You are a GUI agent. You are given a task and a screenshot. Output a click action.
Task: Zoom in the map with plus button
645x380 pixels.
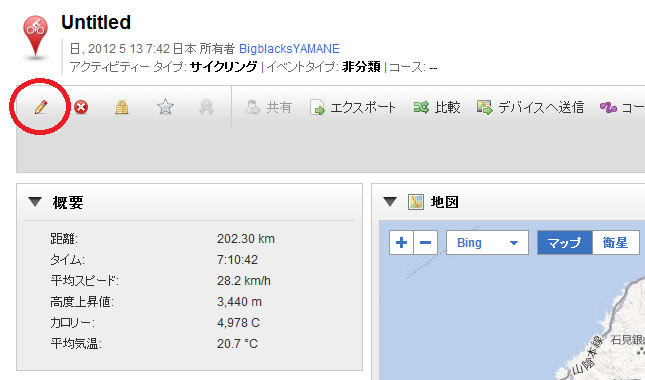pyautogui.click(x=401, y=243)
